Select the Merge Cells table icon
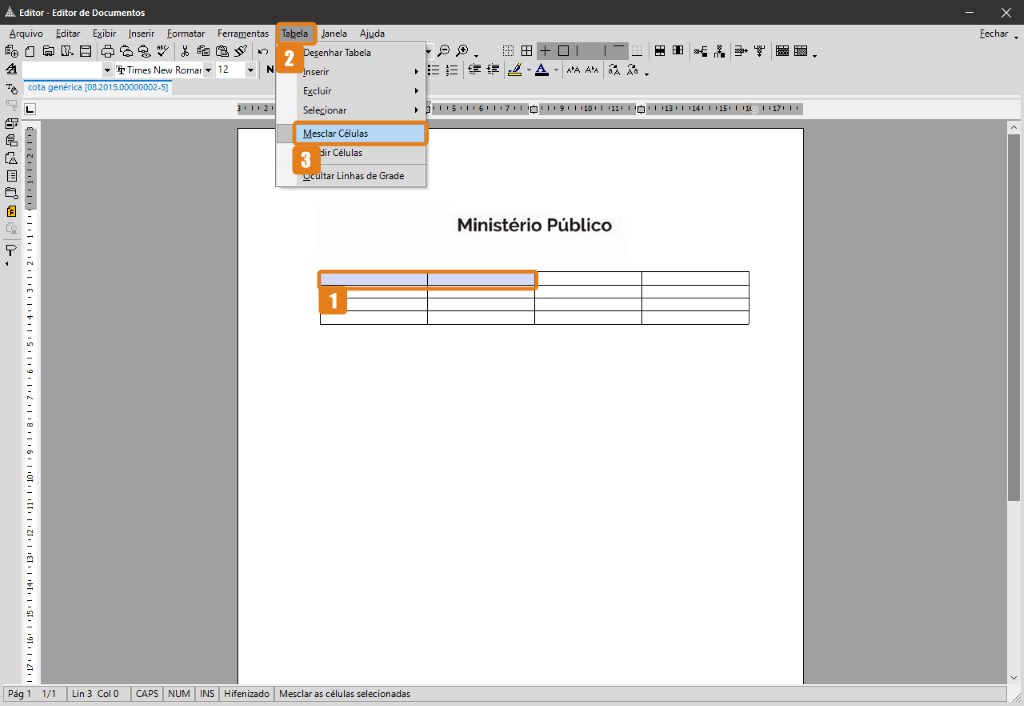This screenshot has width=1024, height=706. (x=659, y=50)
